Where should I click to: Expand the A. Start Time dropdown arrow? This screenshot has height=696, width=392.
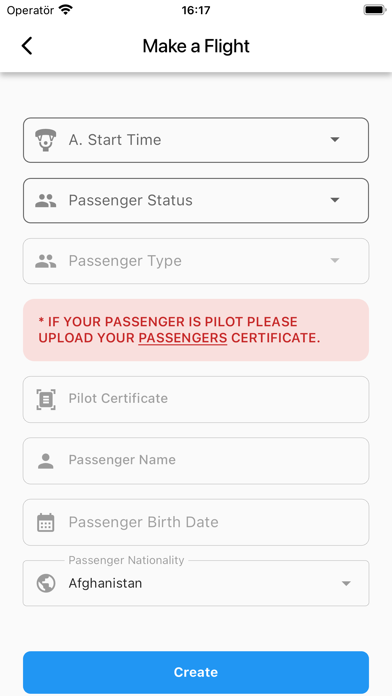pyautogui.click(x=335, y=140)
